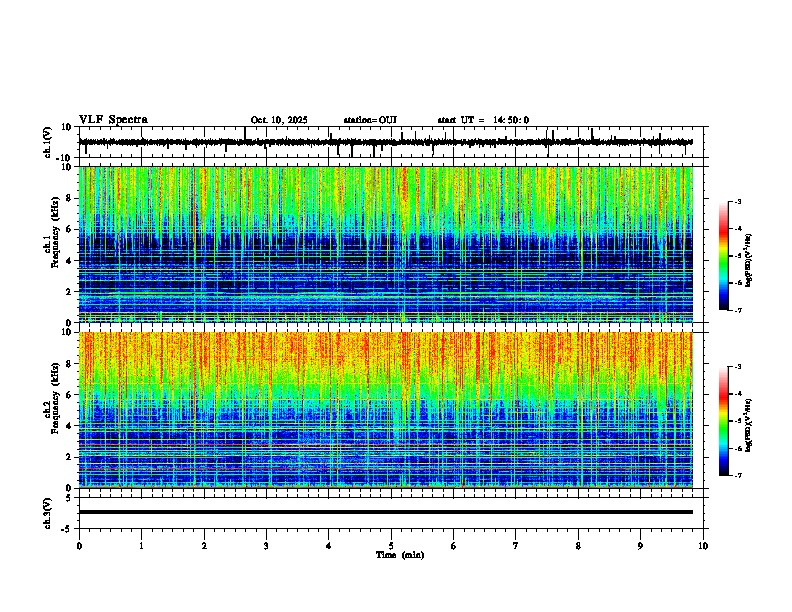
Task: Click the "-3" label on ch.1 color scale
Action: pyautogui.click(x=738, y=201)
